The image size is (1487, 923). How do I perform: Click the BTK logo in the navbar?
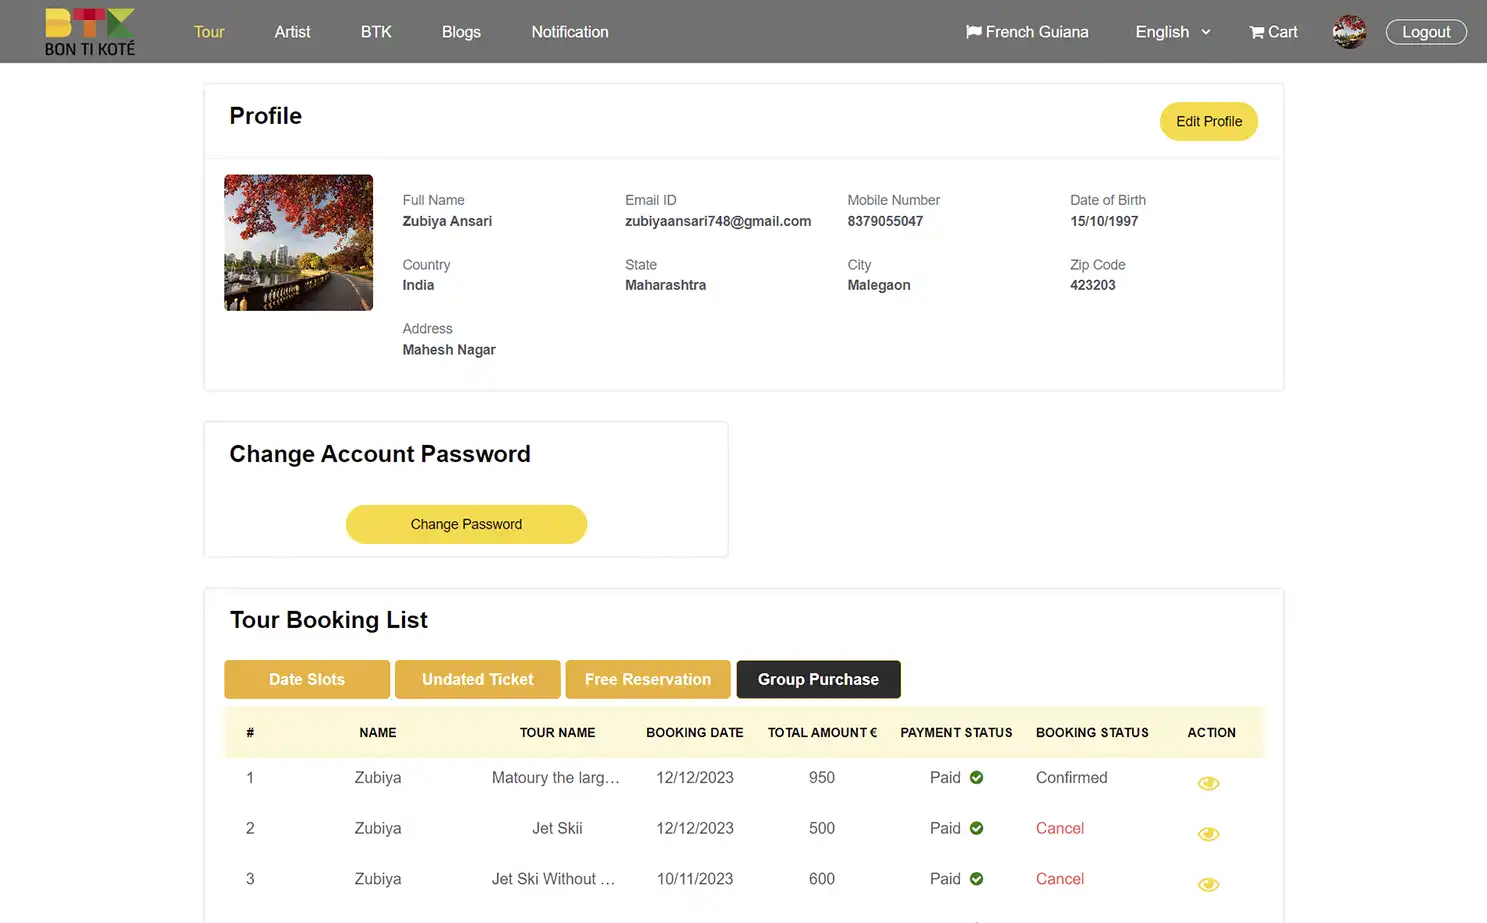coord(89,31)
